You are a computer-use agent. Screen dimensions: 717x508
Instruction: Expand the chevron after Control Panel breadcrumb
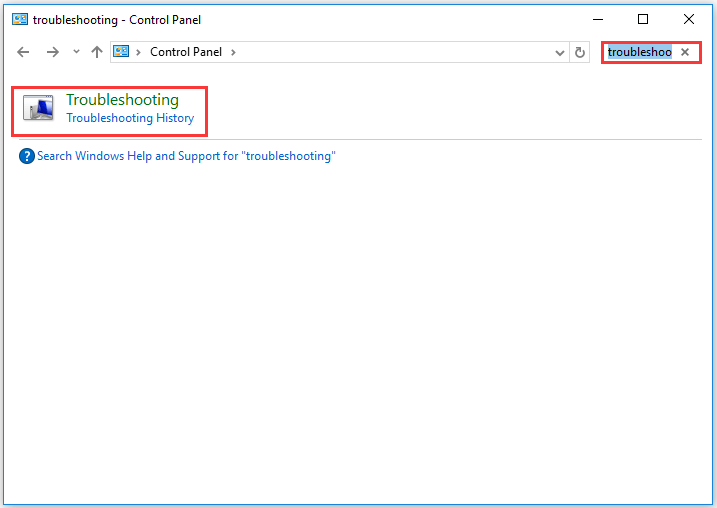tap(233, 52)
